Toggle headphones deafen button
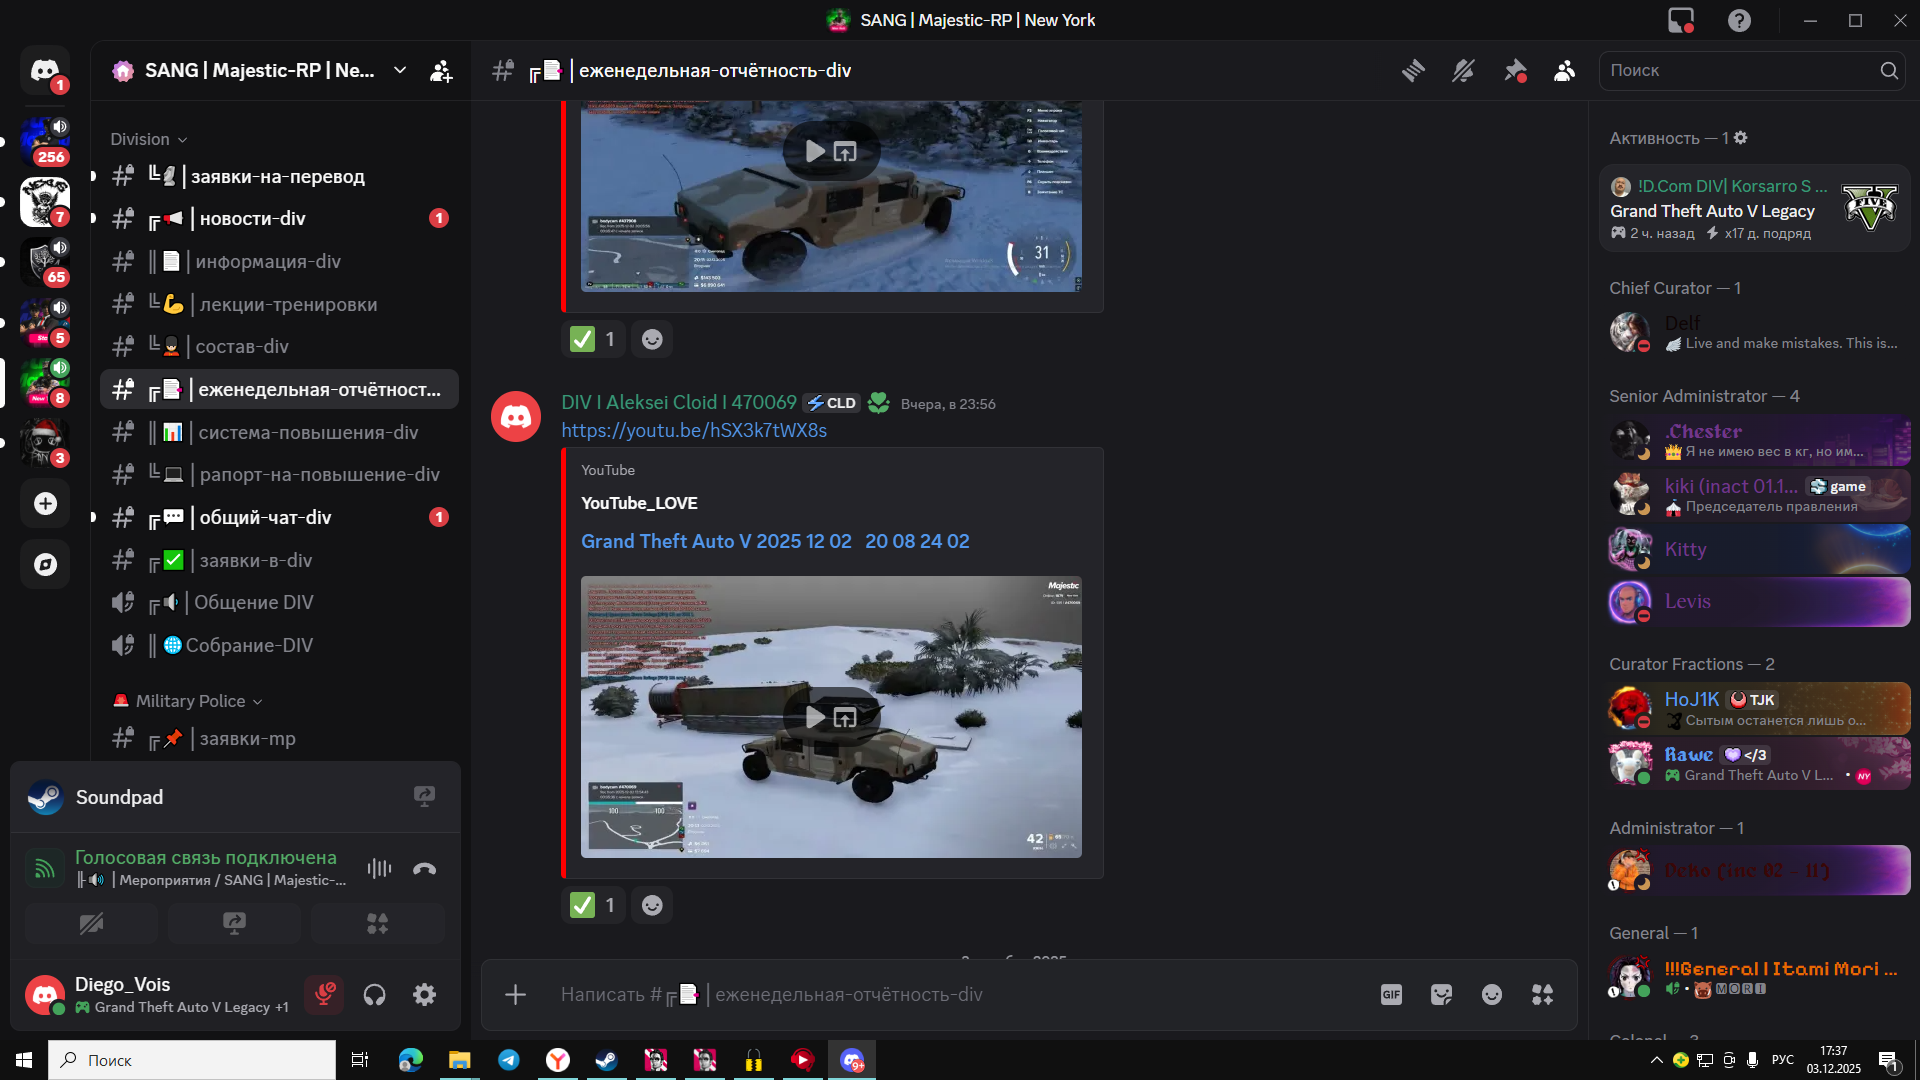Viewport: 1920px width, 1080px height. (x=374, y=994)
